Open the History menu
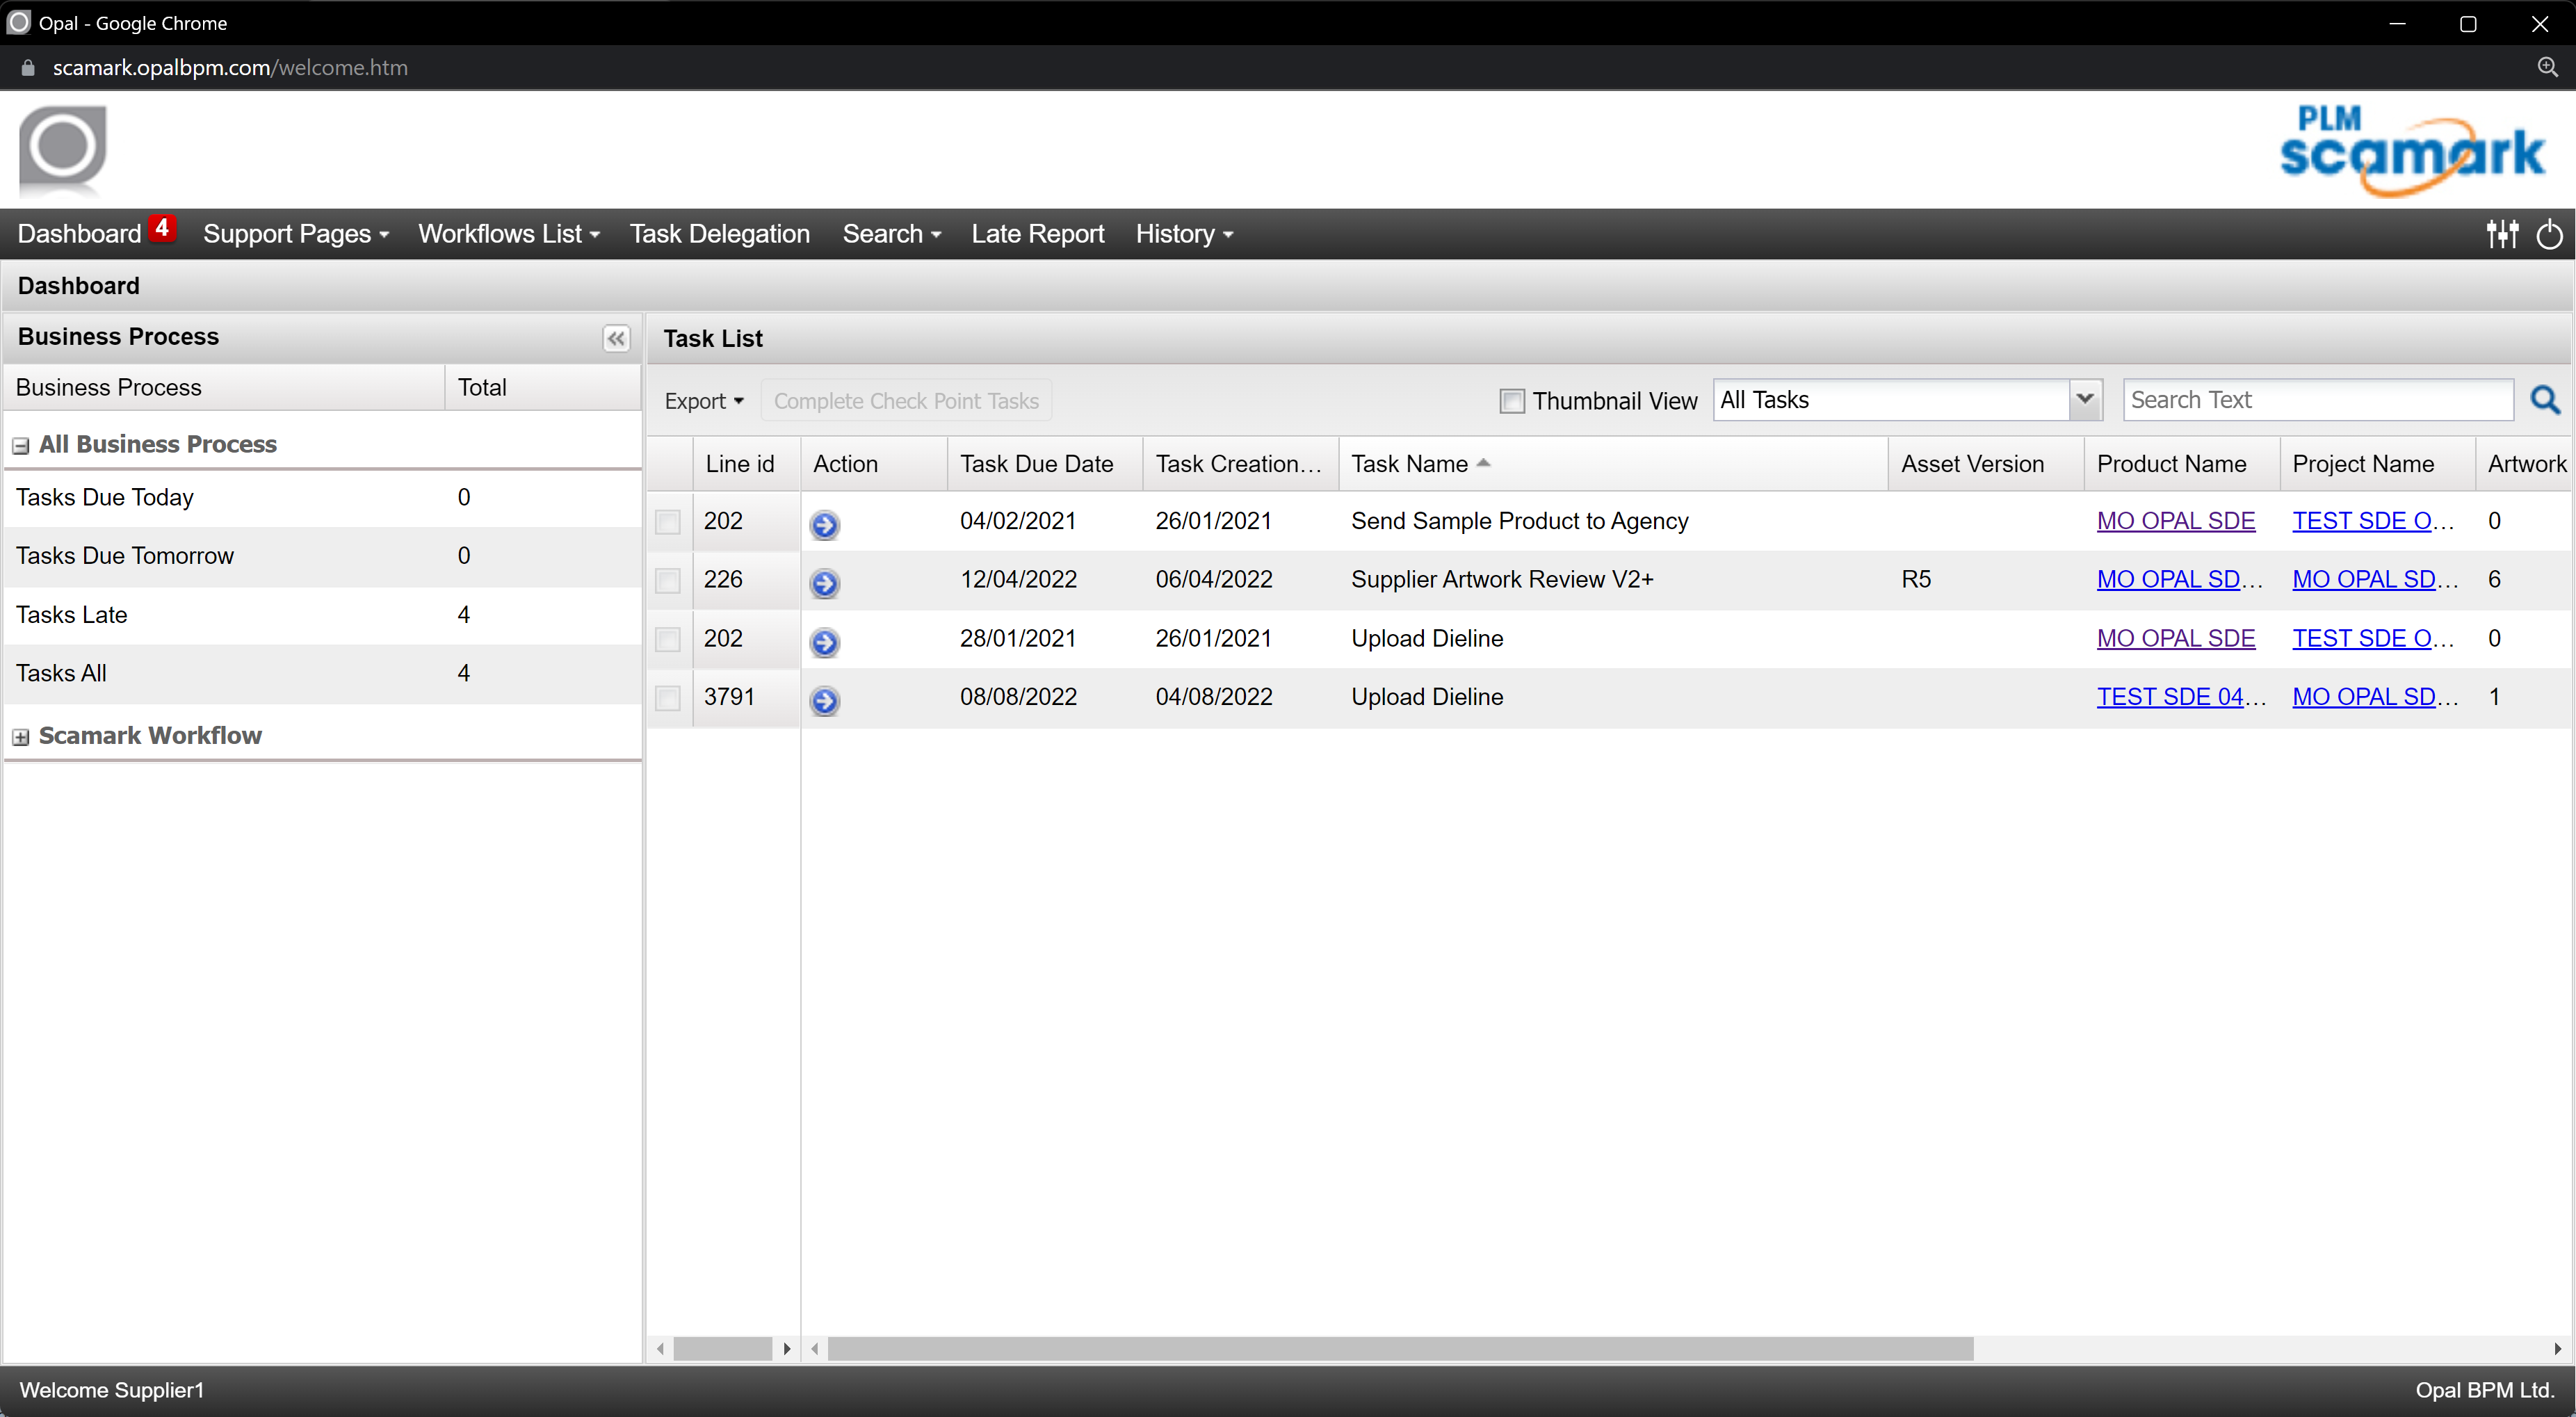The image size is (2576, 1417). pyautogui.click(x=1183, y=233)
